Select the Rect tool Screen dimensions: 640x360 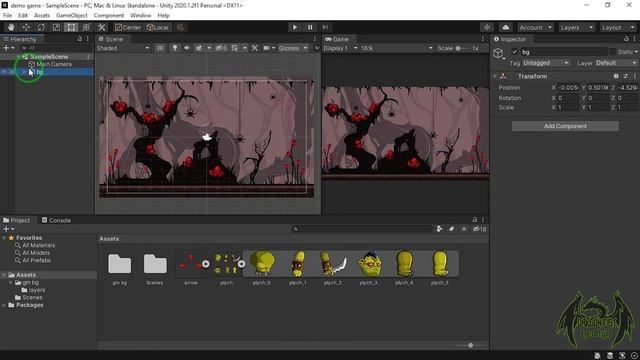pyautogui.click(x=71, y=27)
